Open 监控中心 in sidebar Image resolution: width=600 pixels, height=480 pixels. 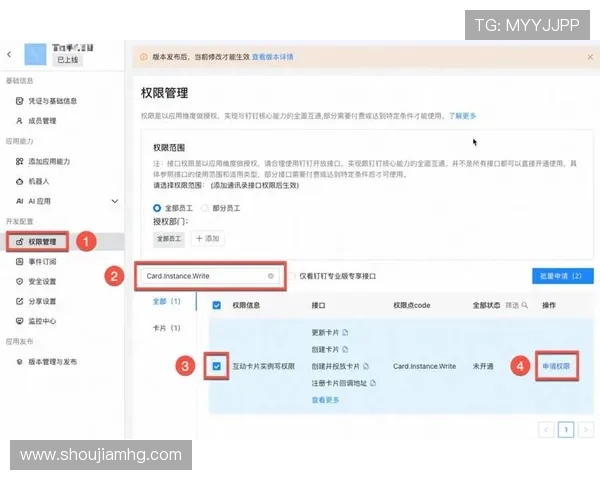(x=36, y=321)
